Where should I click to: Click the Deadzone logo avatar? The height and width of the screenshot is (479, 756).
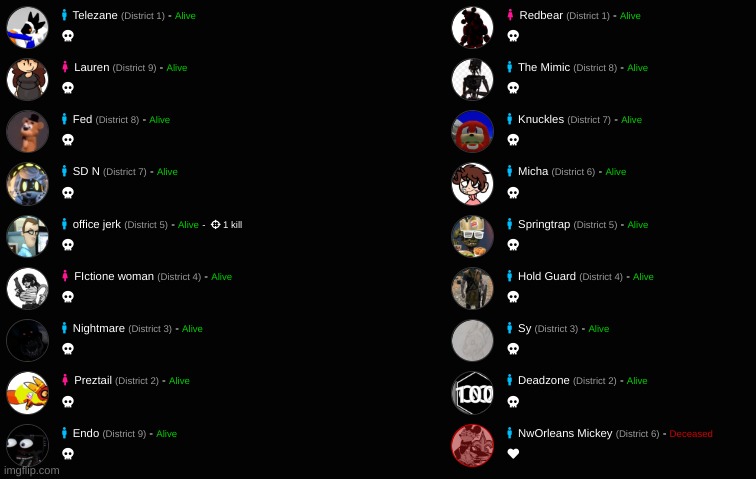tap(472, 393)
